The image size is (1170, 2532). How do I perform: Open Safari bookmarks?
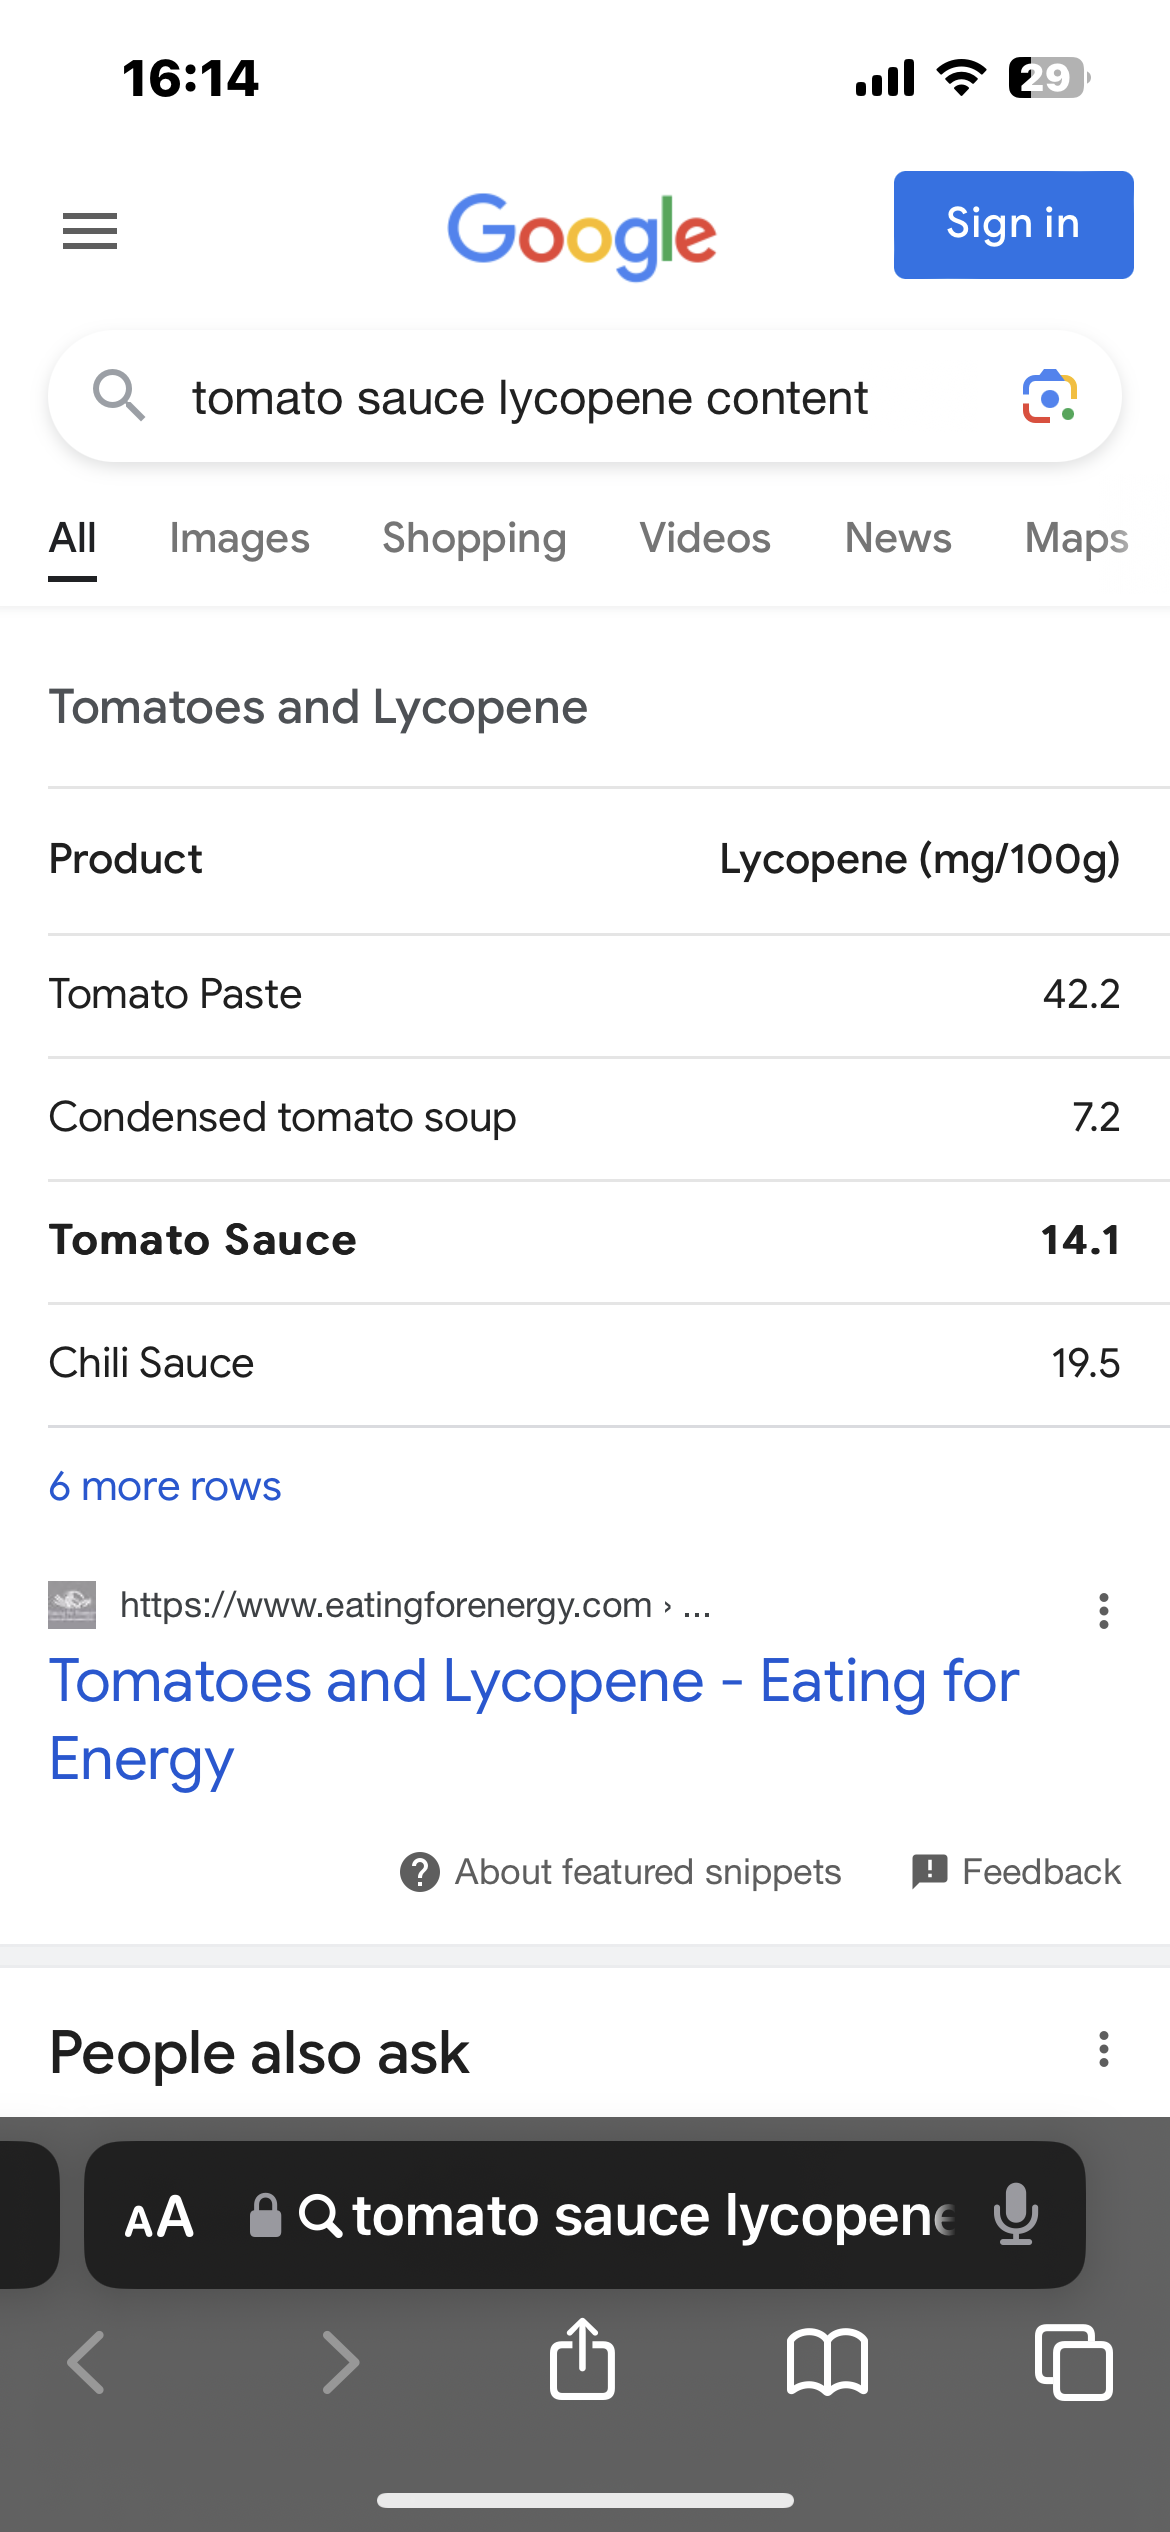(827, 2362)
